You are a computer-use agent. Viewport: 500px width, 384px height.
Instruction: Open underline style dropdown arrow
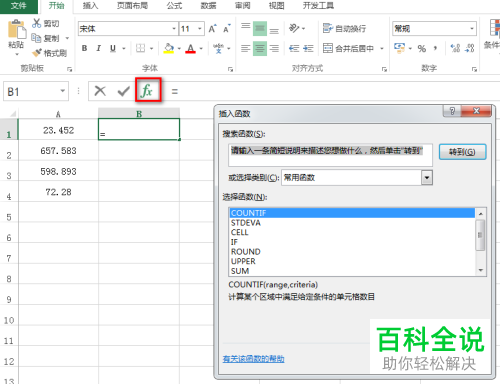[x=124, y=49]
